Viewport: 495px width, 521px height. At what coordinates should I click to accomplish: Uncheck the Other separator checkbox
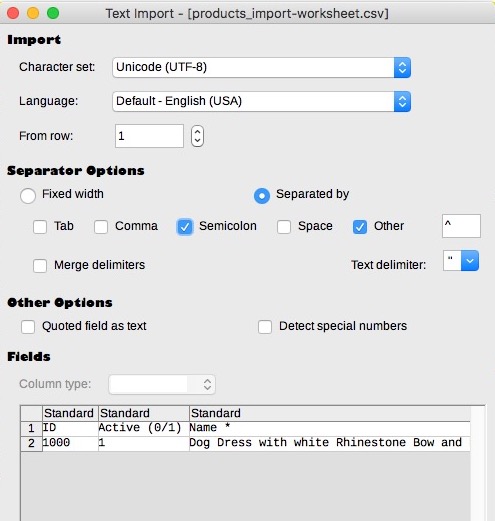pyautogui.click(x=360, y=227)
